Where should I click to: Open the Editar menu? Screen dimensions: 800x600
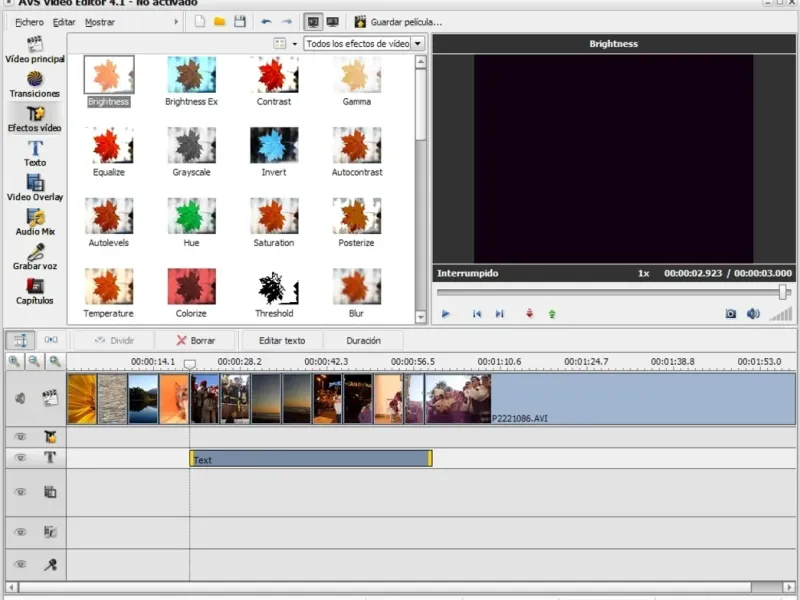(64, 22)
